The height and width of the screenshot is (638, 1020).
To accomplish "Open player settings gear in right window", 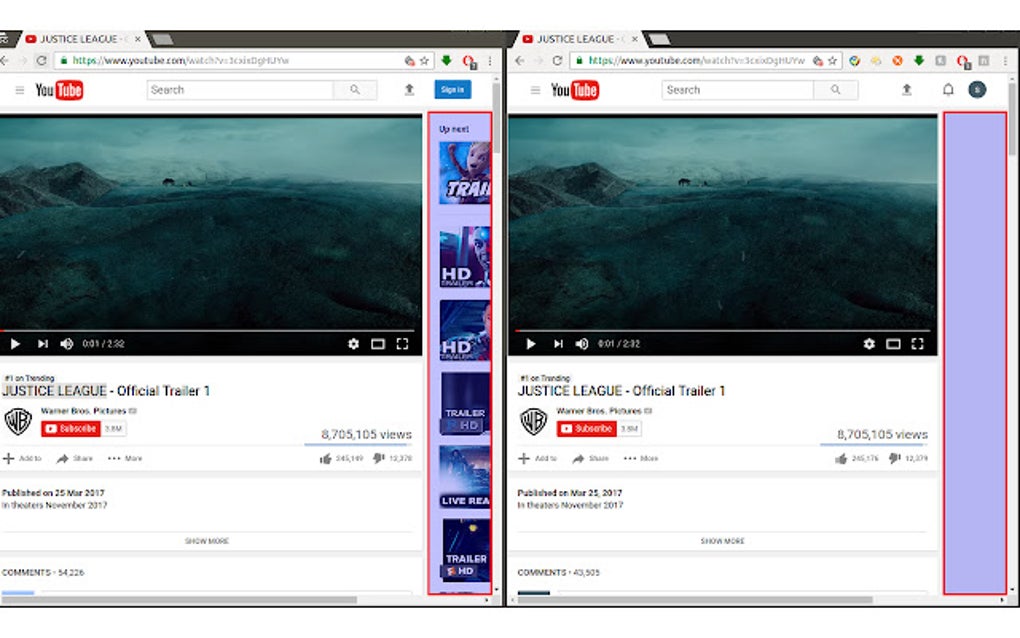I will 869,344.
